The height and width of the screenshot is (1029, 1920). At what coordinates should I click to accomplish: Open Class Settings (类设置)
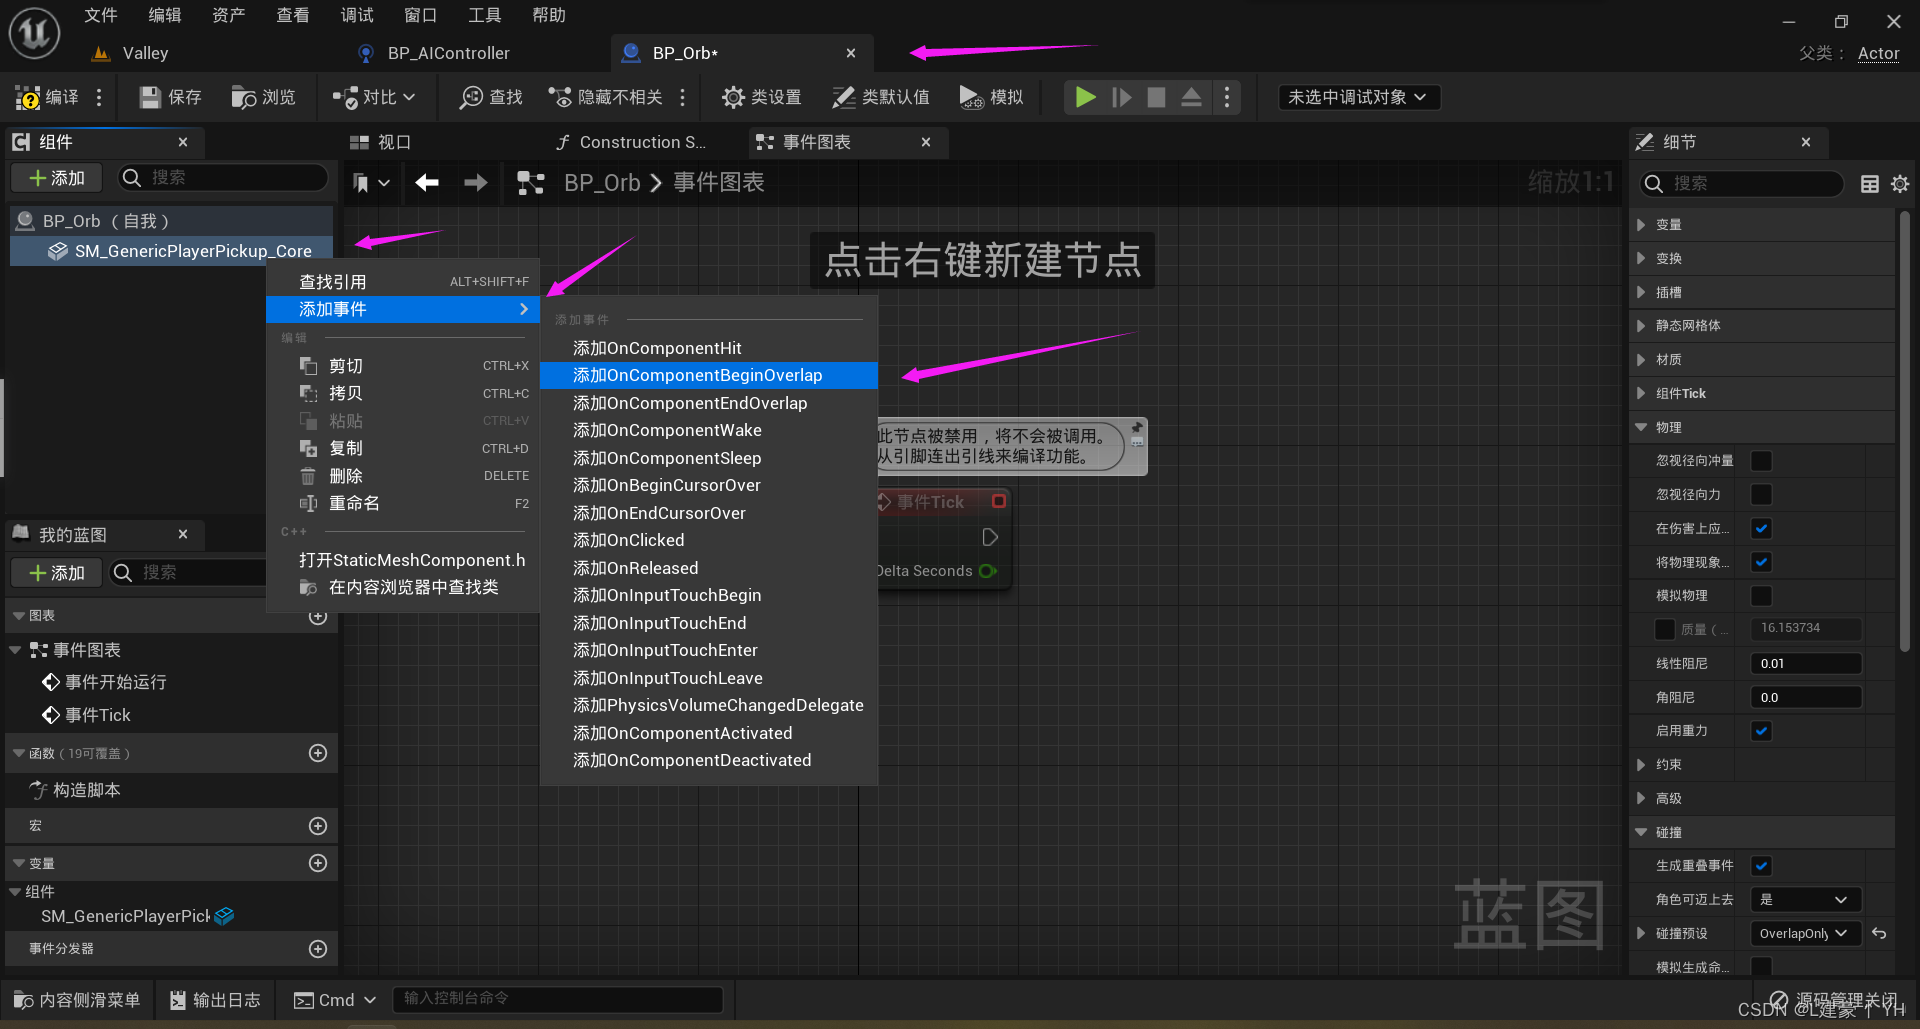pos(762,97)
